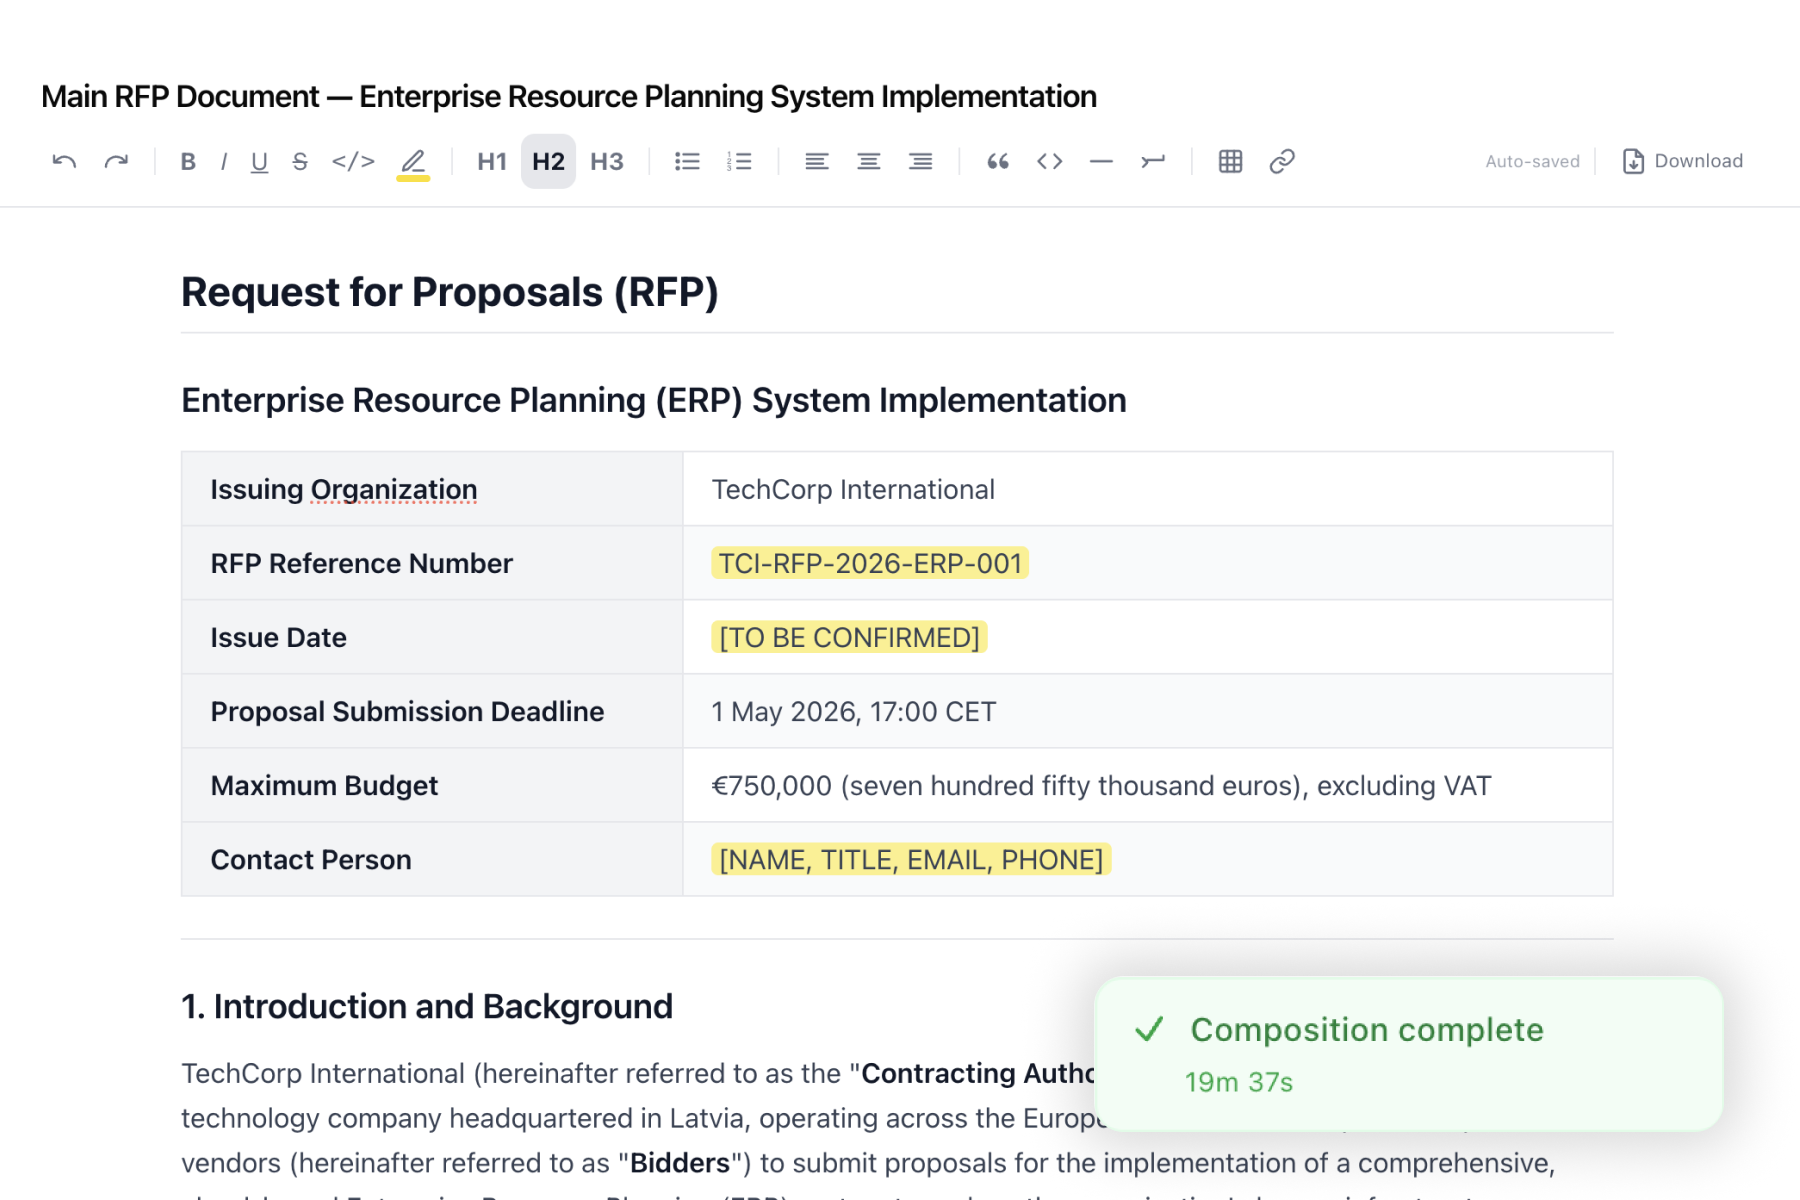Apply center text alignment

pos(868,160)
